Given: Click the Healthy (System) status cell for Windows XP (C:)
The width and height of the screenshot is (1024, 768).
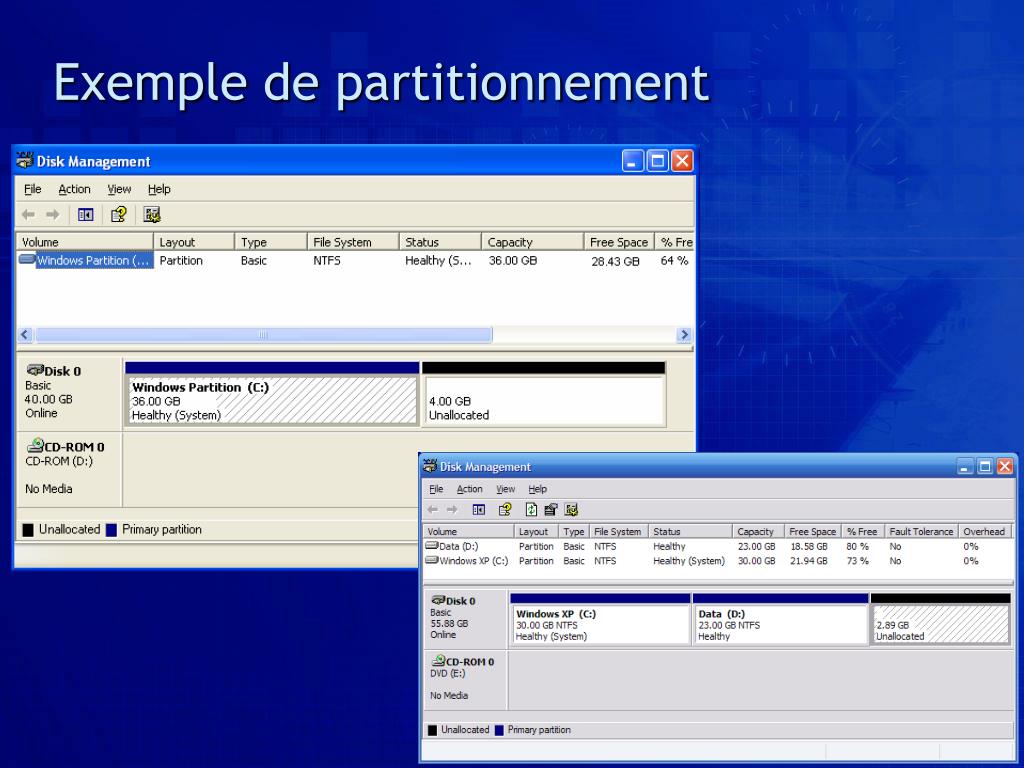Looking at the screenshot, I should point(689,561).
